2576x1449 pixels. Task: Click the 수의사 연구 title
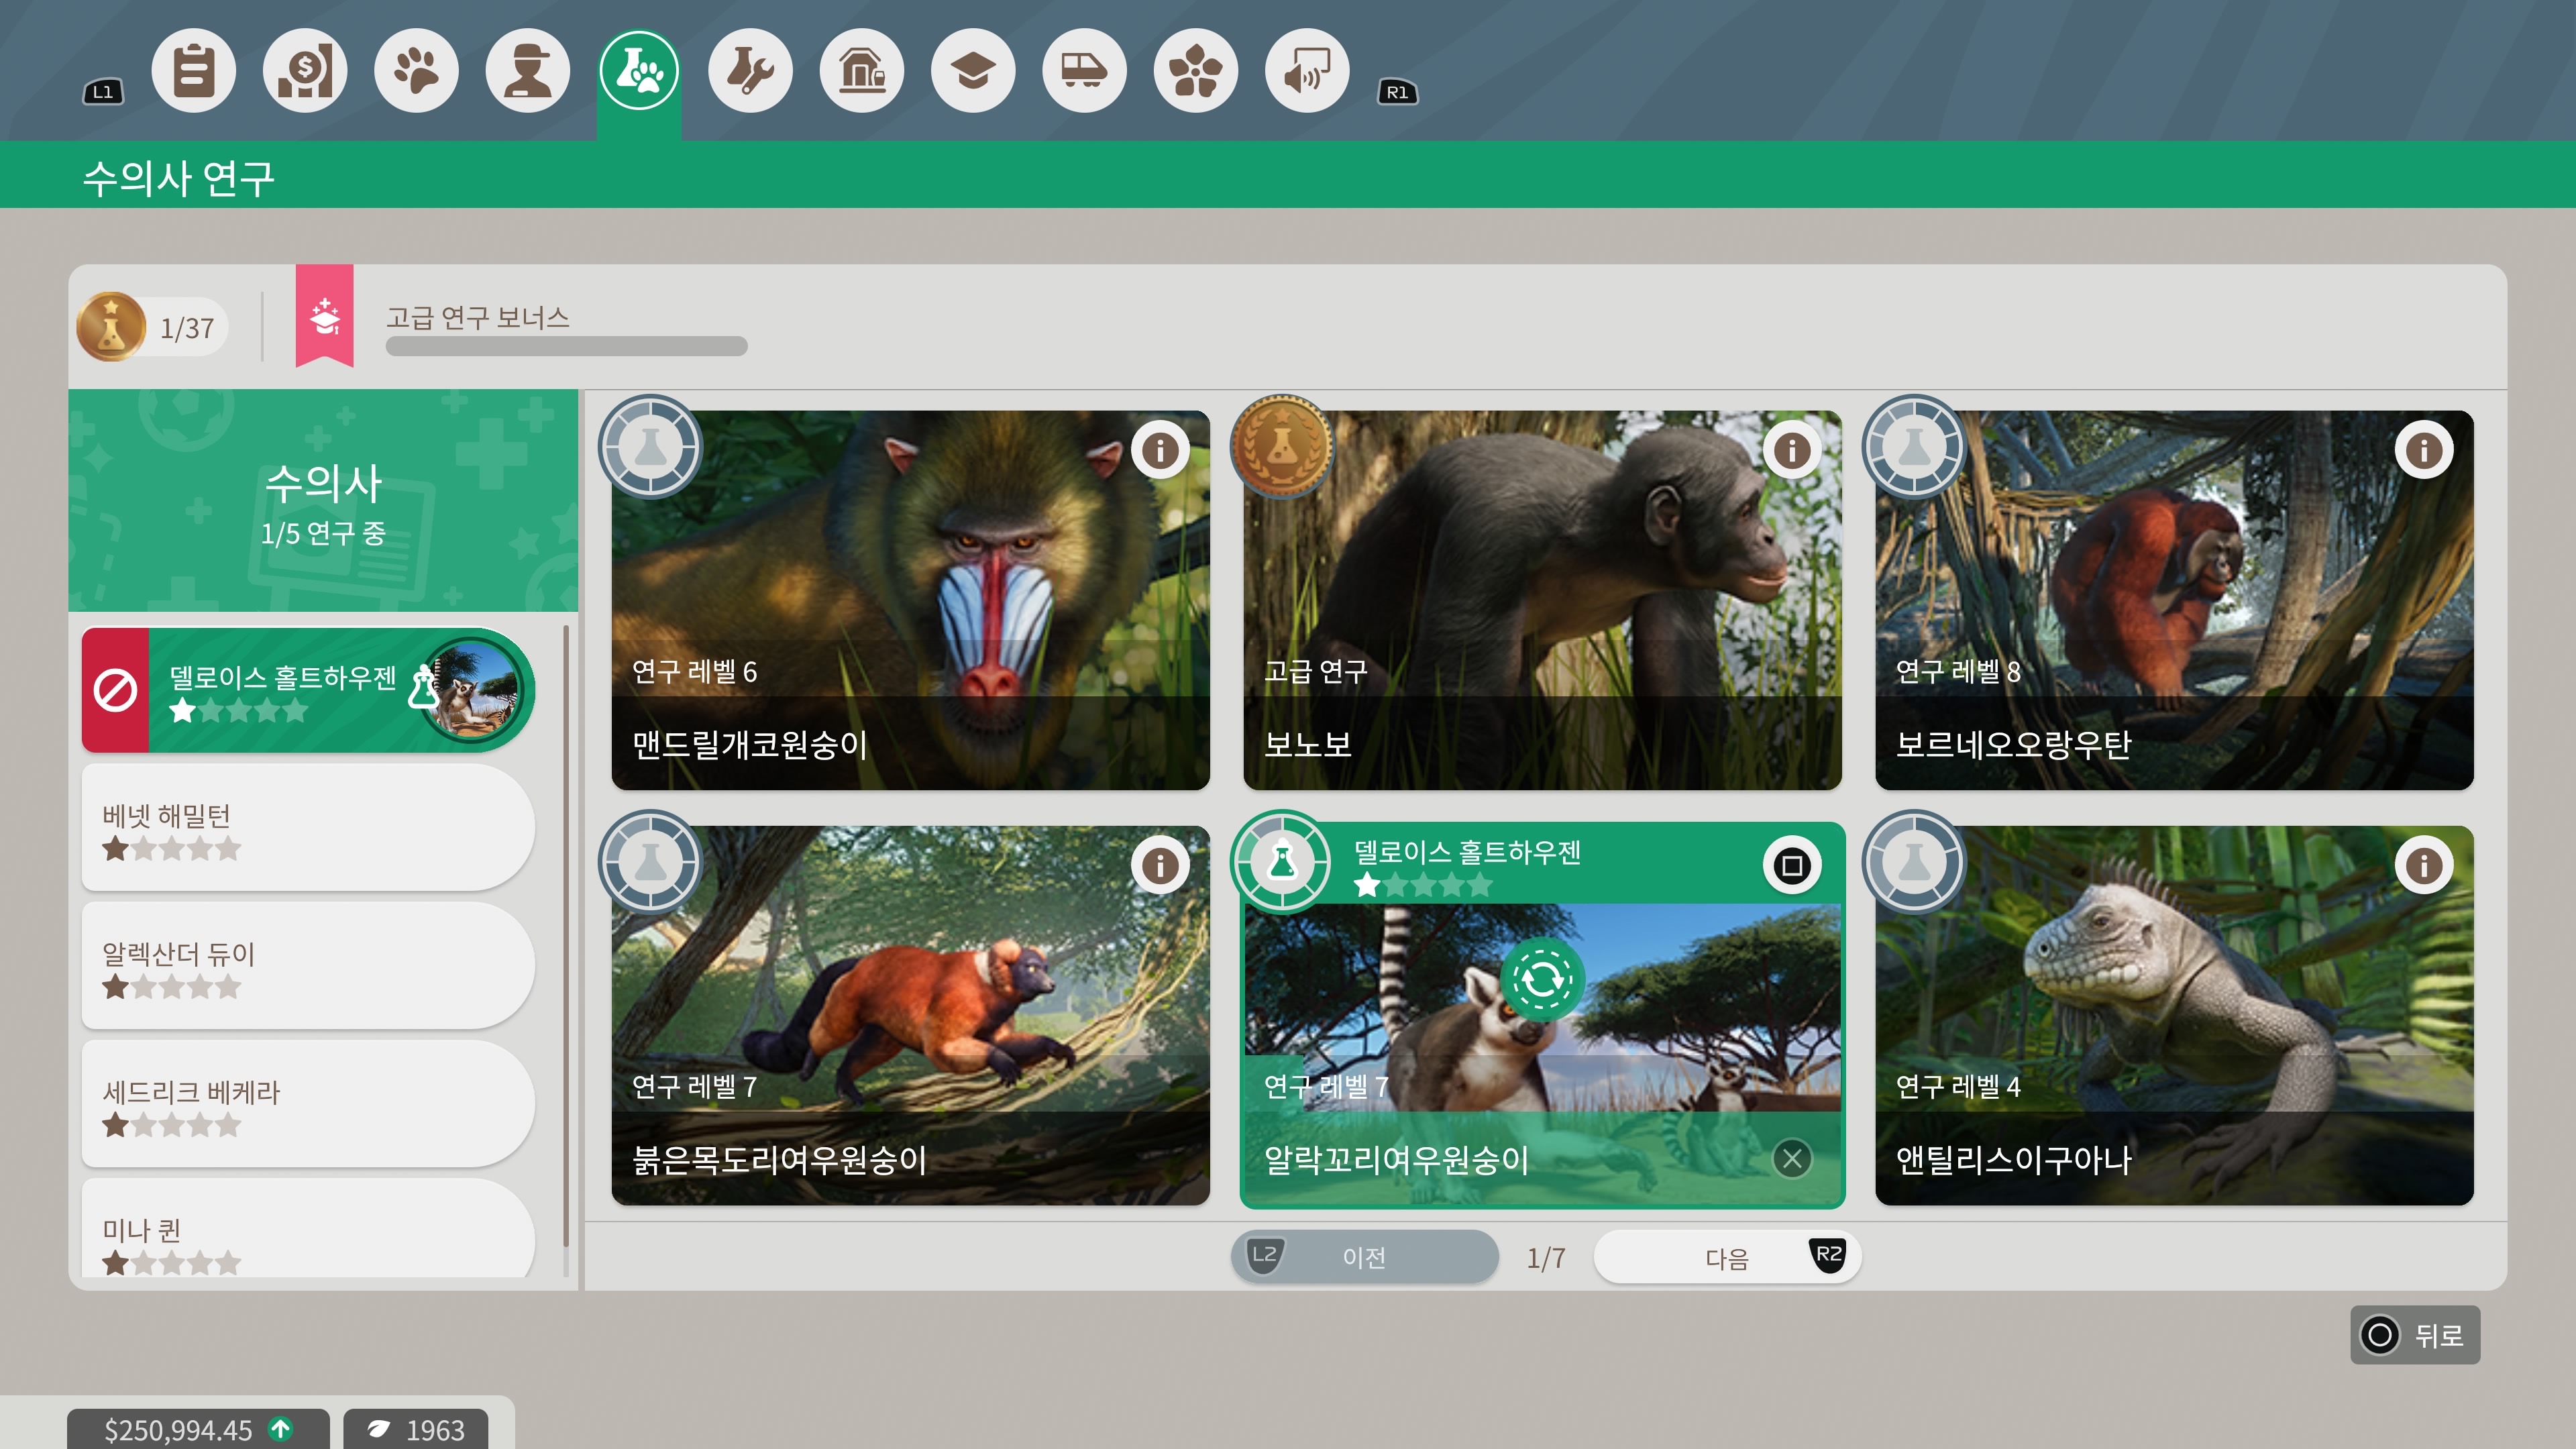click(178, 178)
